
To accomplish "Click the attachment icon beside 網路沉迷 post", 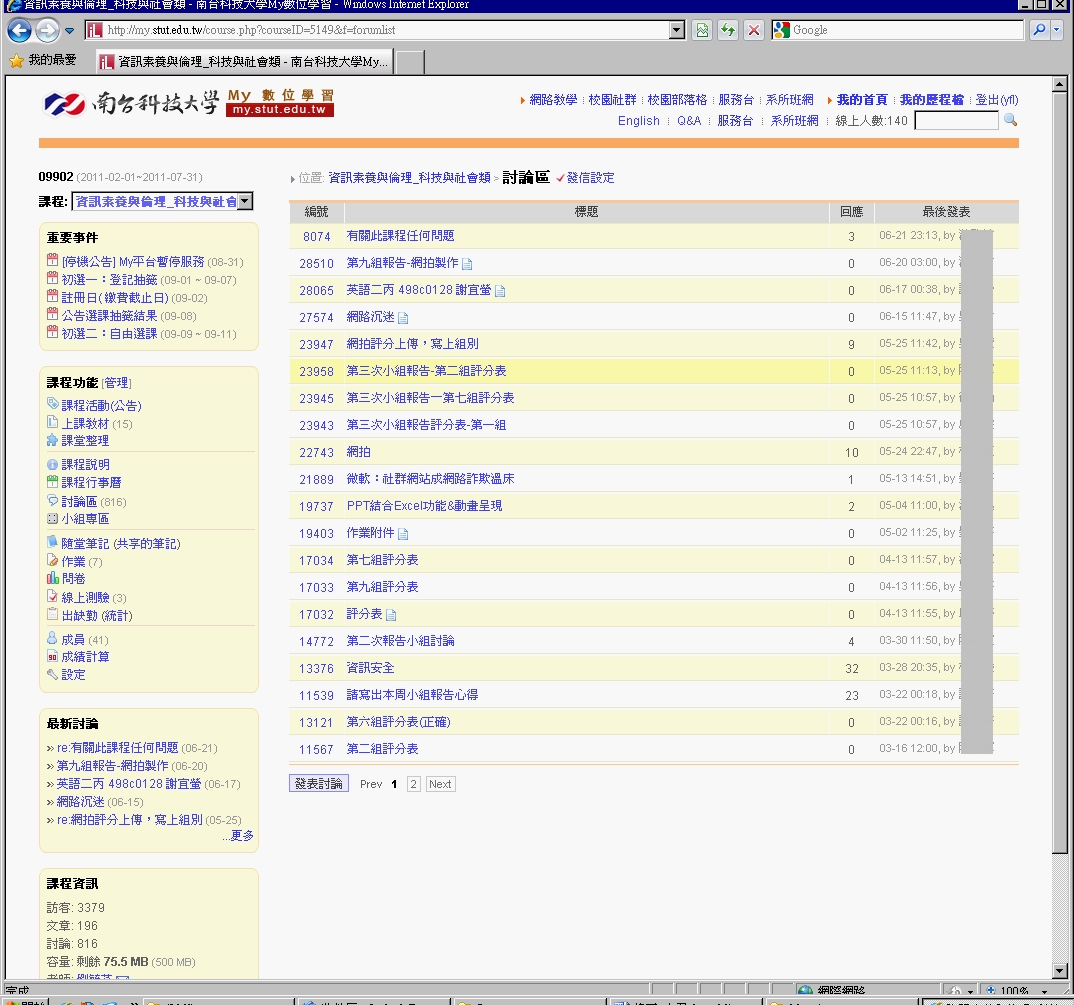I will click(403, 318).
